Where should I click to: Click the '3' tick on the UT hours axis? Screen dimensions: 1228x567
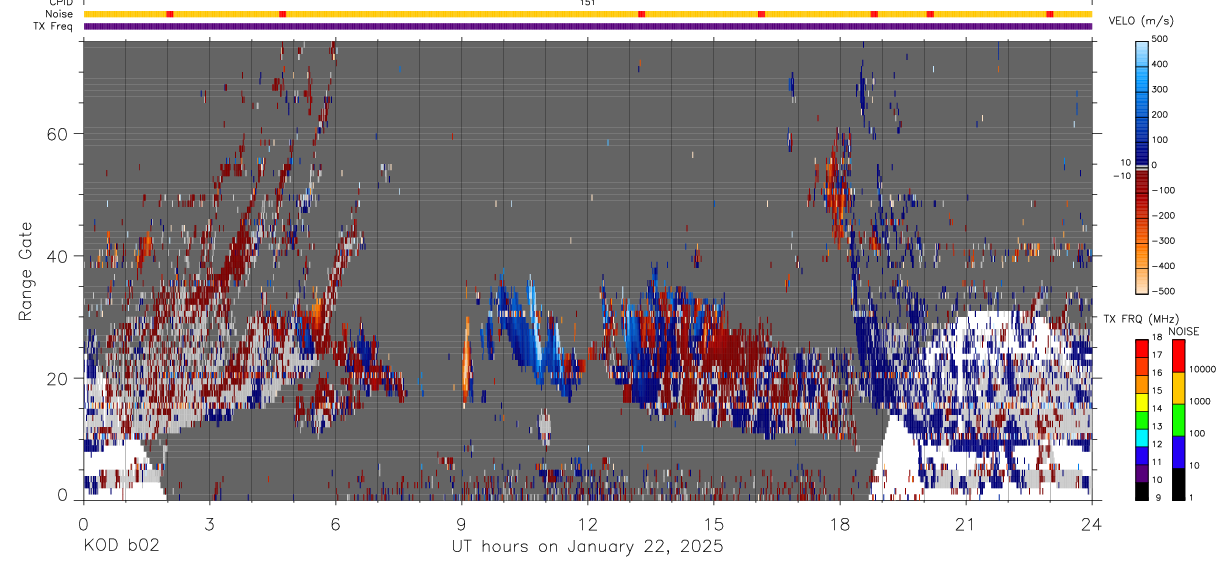click(208, 524)
